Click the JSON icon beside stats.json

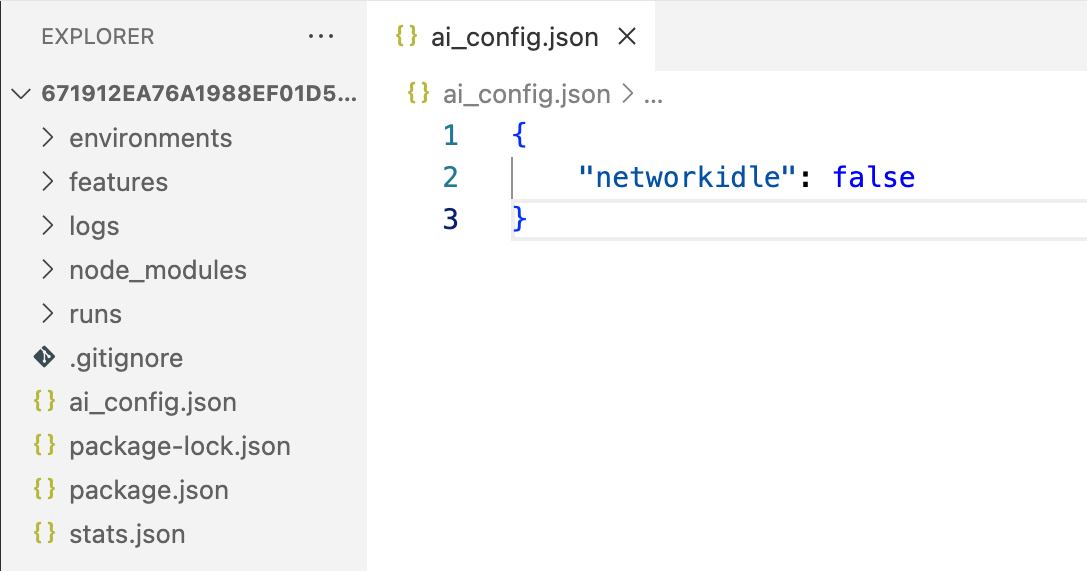[x=44, y=534]
